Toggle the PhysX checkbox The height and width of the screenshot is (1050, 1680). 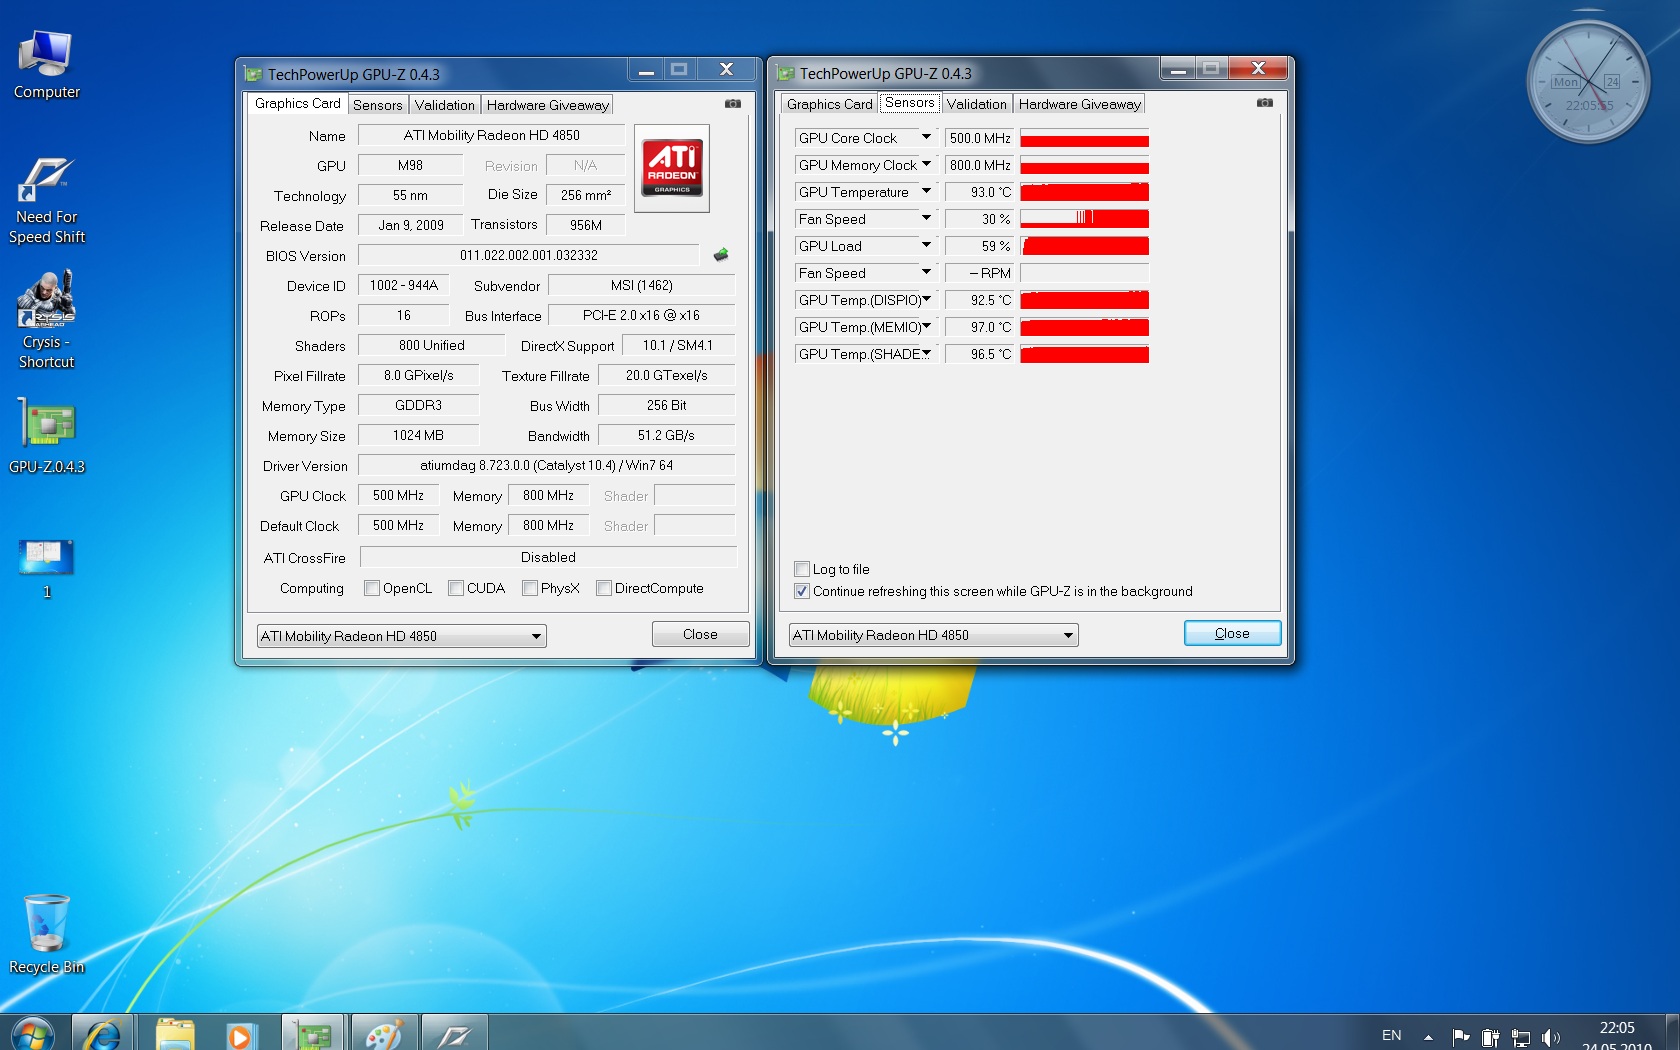(530, 588)
